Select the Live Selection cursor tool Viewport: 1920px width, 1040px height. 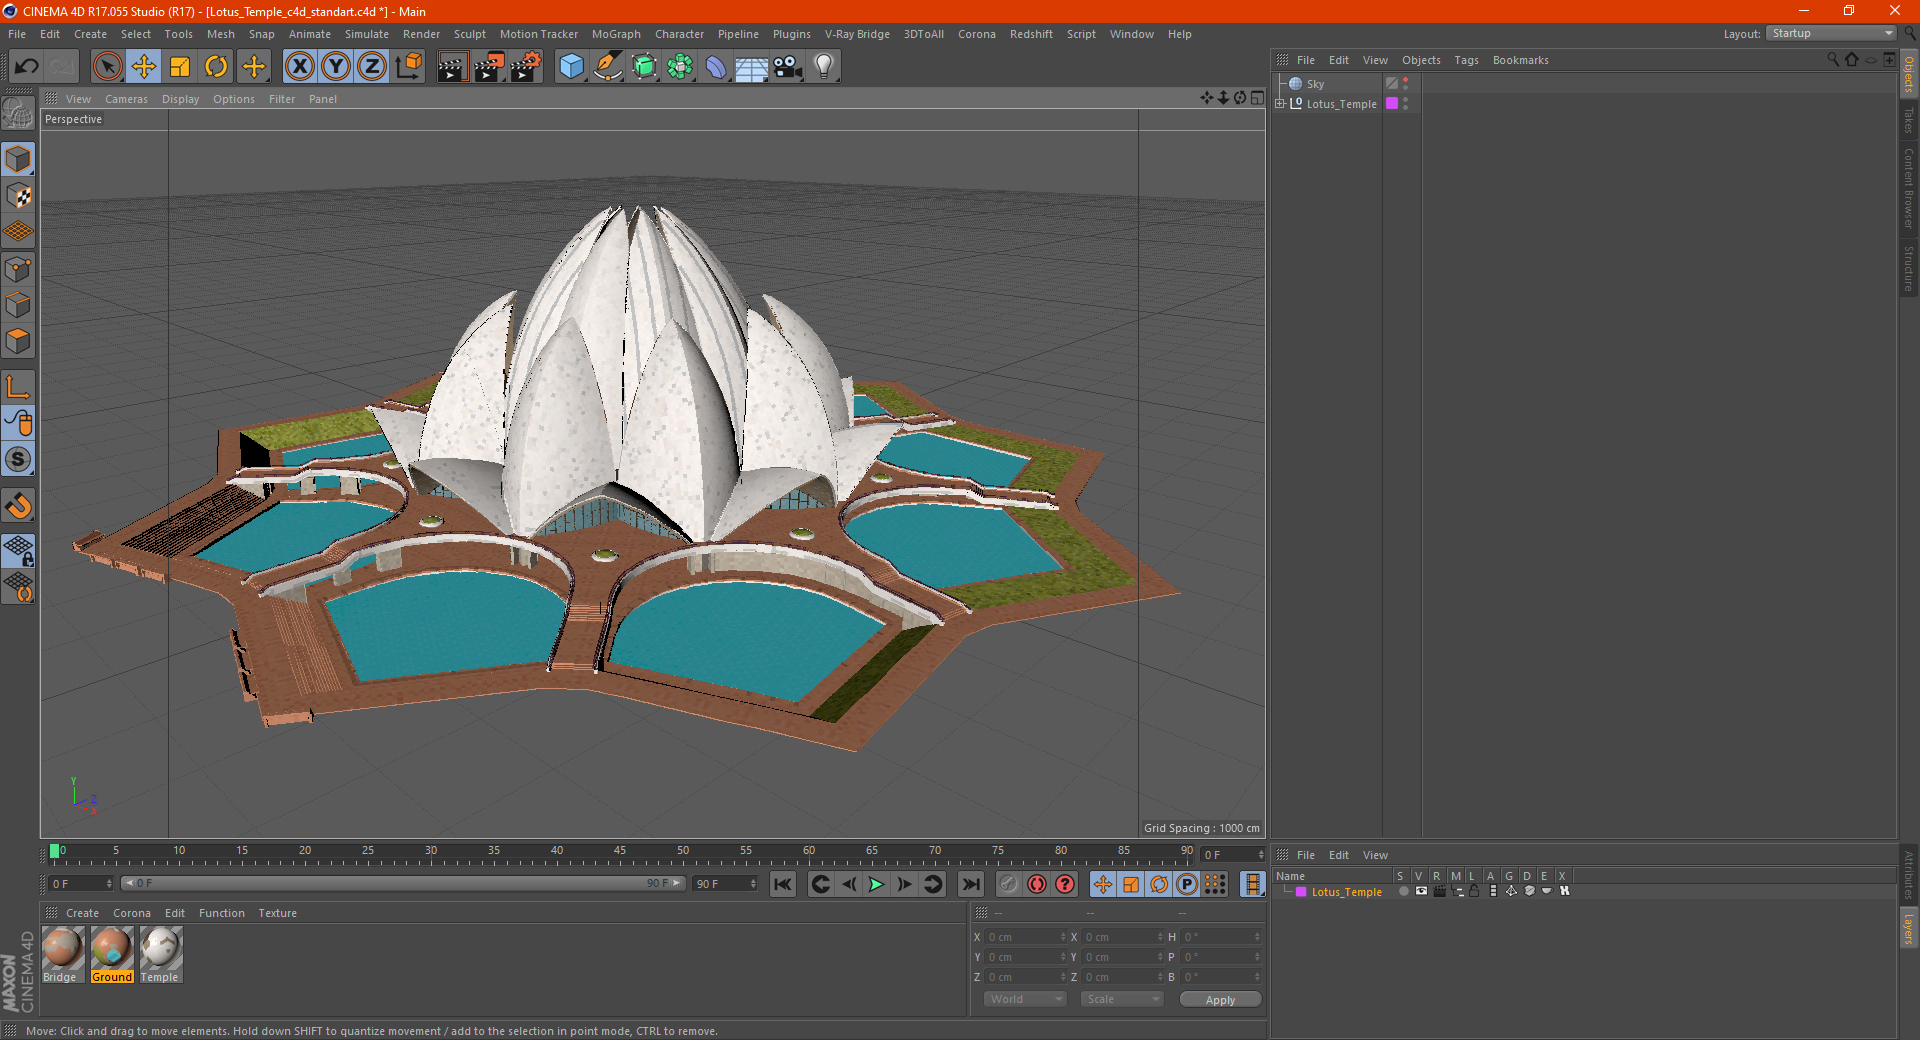click(107, 67)
